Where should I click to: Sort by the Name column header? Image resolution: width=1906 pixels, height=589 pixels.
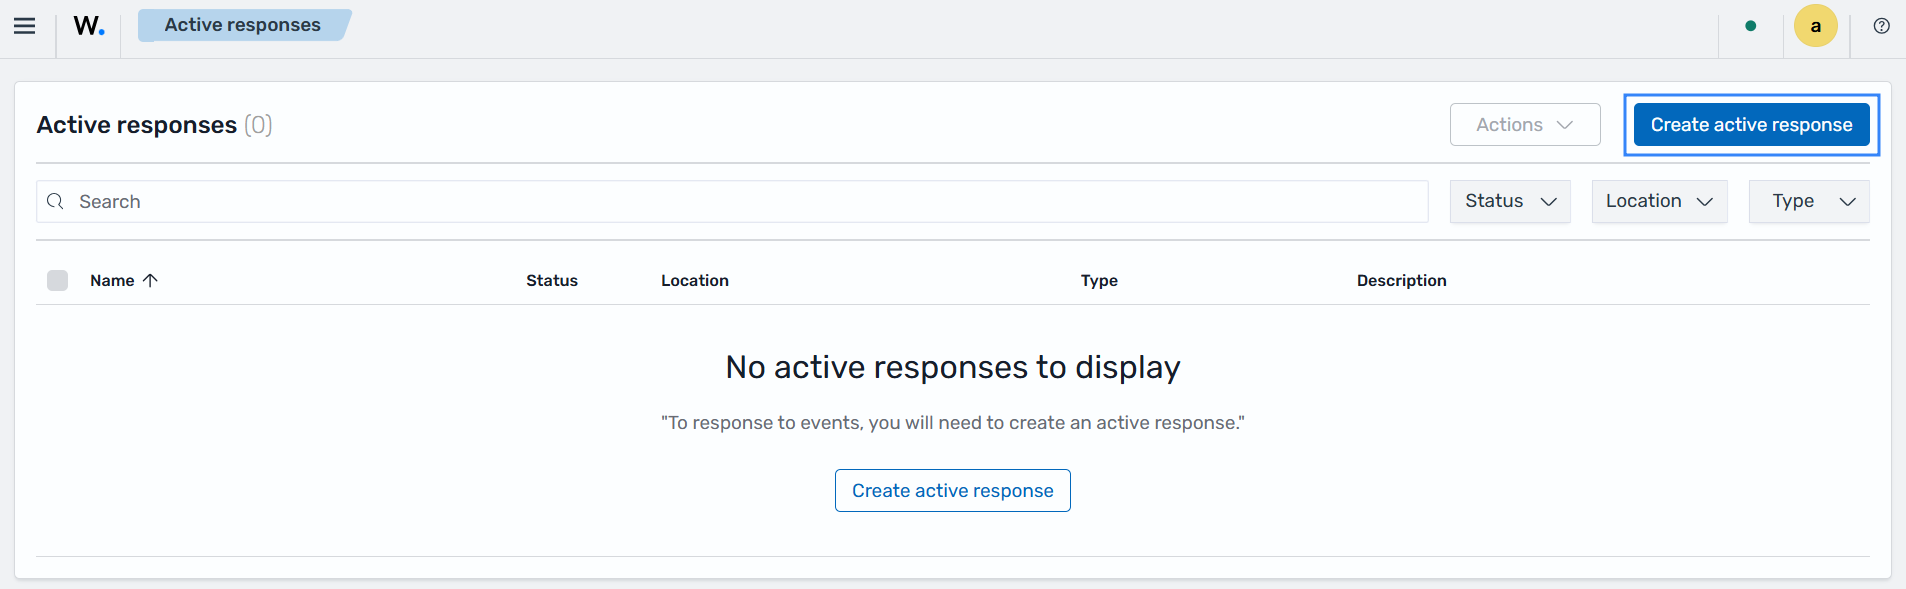tap(112, 281)
